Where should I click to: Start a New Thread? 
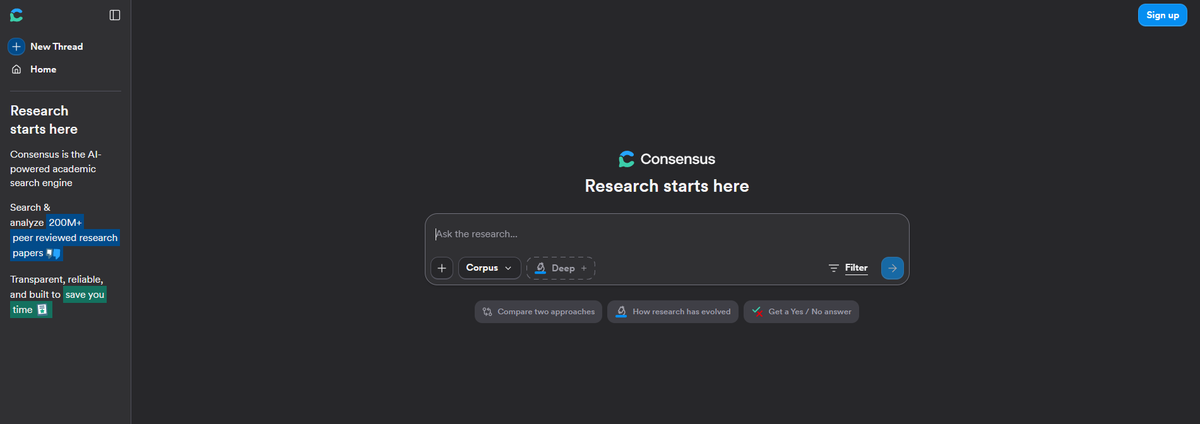[46, 46]
